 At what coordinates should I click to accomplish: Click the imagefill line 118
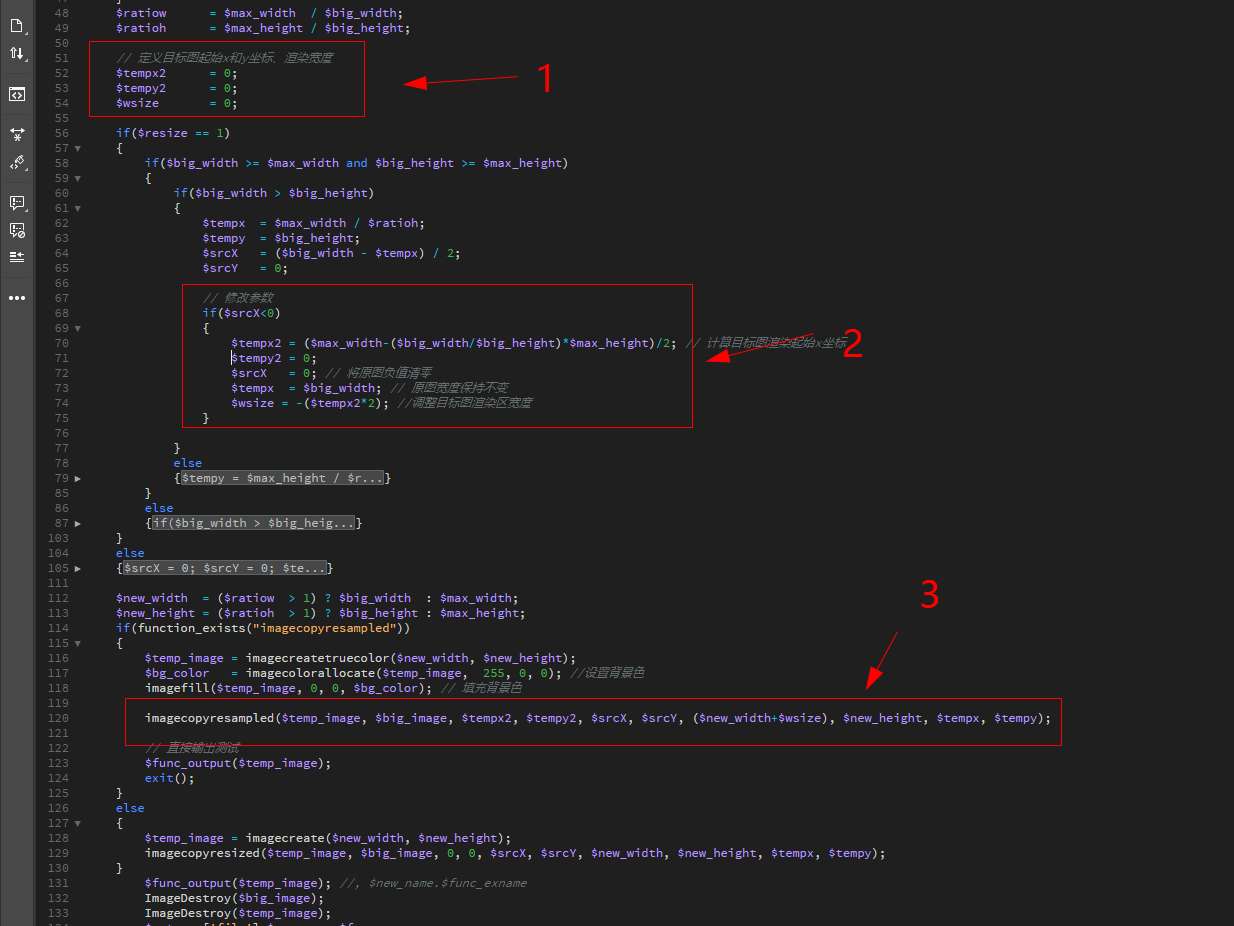point(289,688)
